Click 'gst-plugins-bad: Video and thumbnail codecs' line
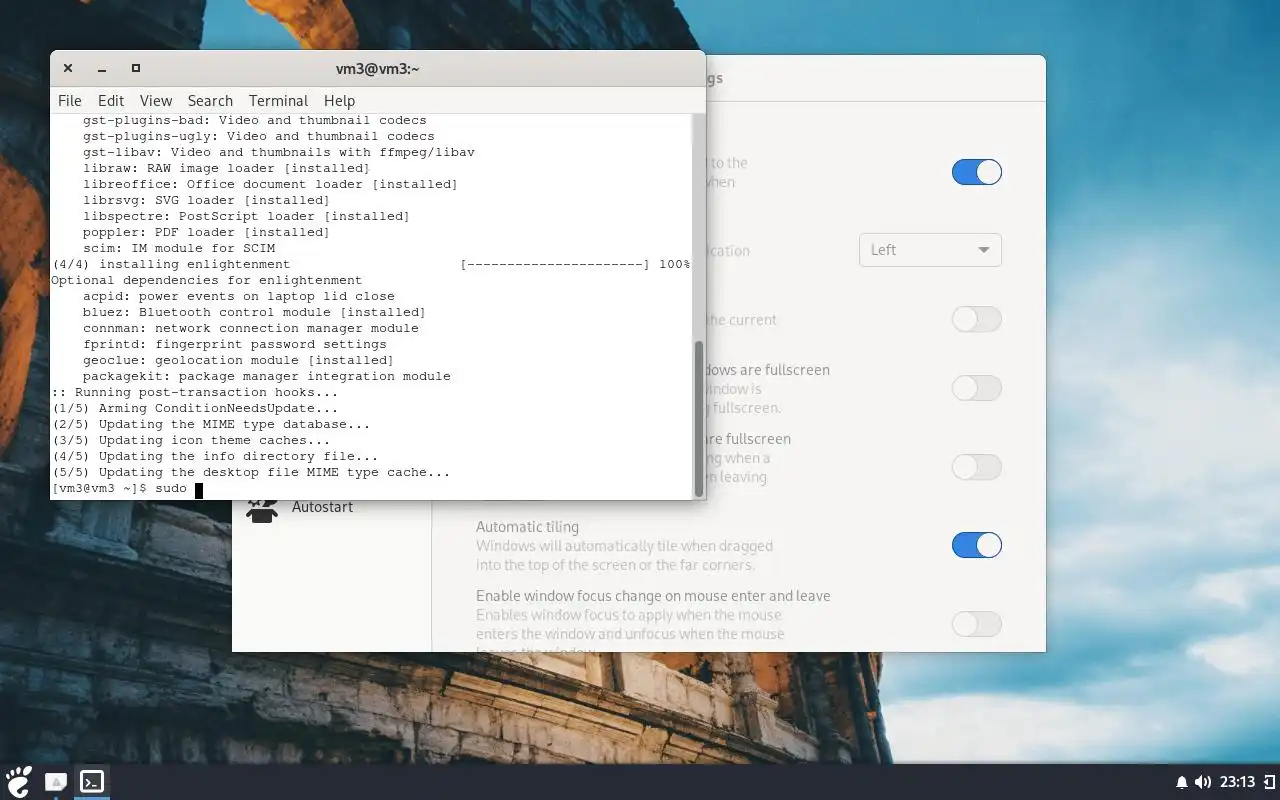Viewport: 1280px width, 800px height. coord(255,120)
